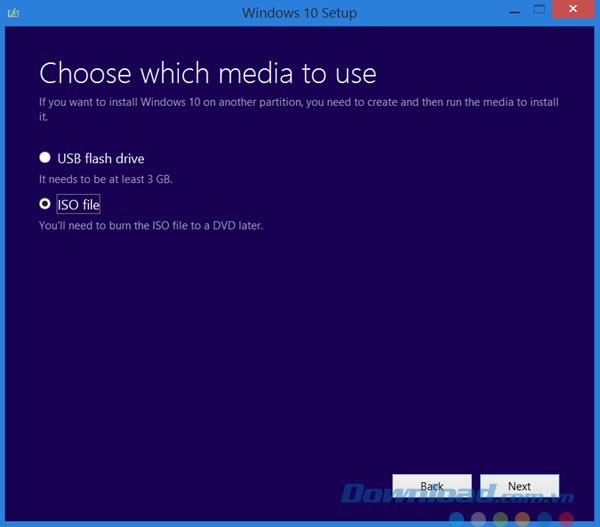Go back with the Back button

click(x=432, y=486)
